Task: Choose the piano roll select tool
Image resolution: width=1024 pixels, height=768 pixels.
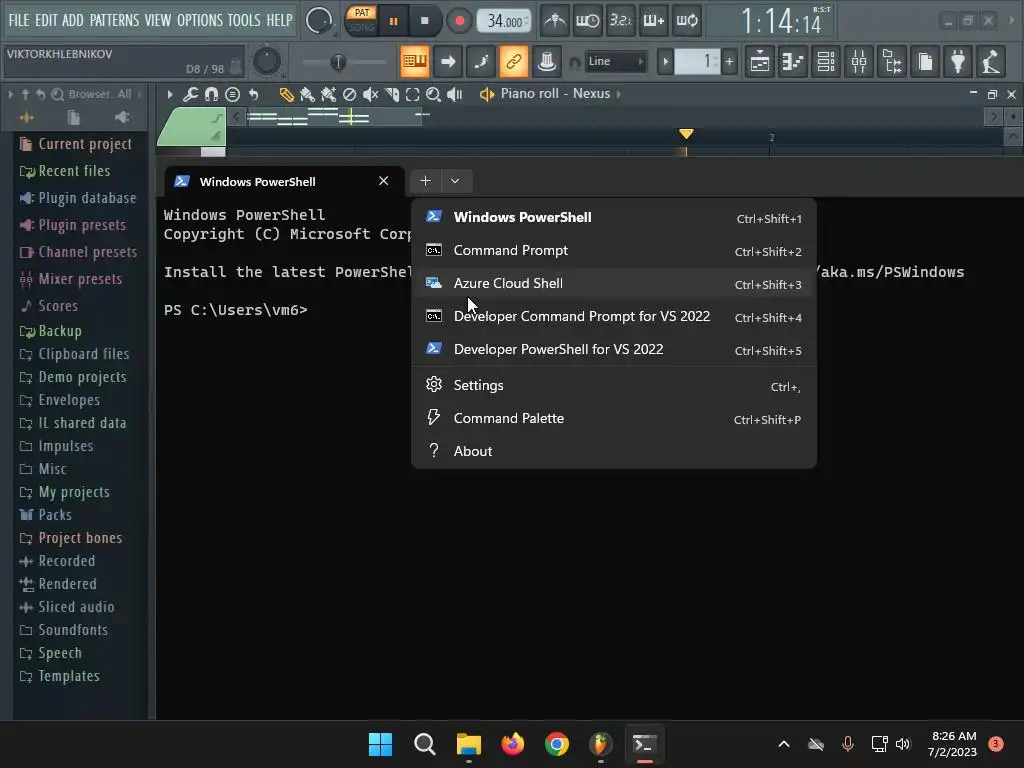Action: tap(412, 95)
